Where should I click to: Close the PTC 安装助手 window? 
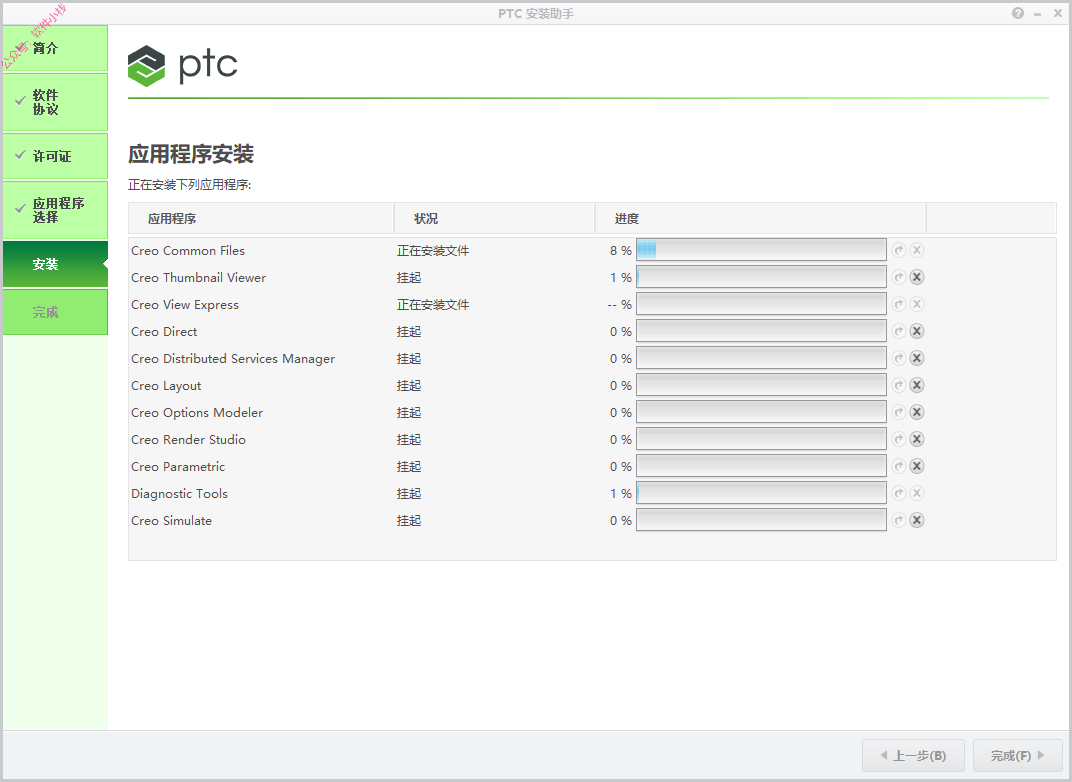(x=1058, y=13)
